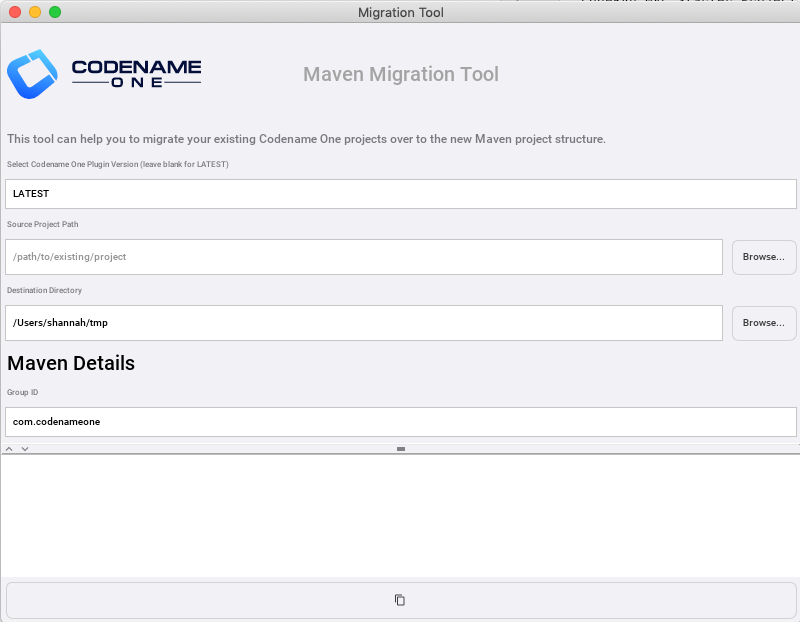Edit the Group ID field com.codenameone
This screenshot has width=800, height=622.
[x=400, y=422]
